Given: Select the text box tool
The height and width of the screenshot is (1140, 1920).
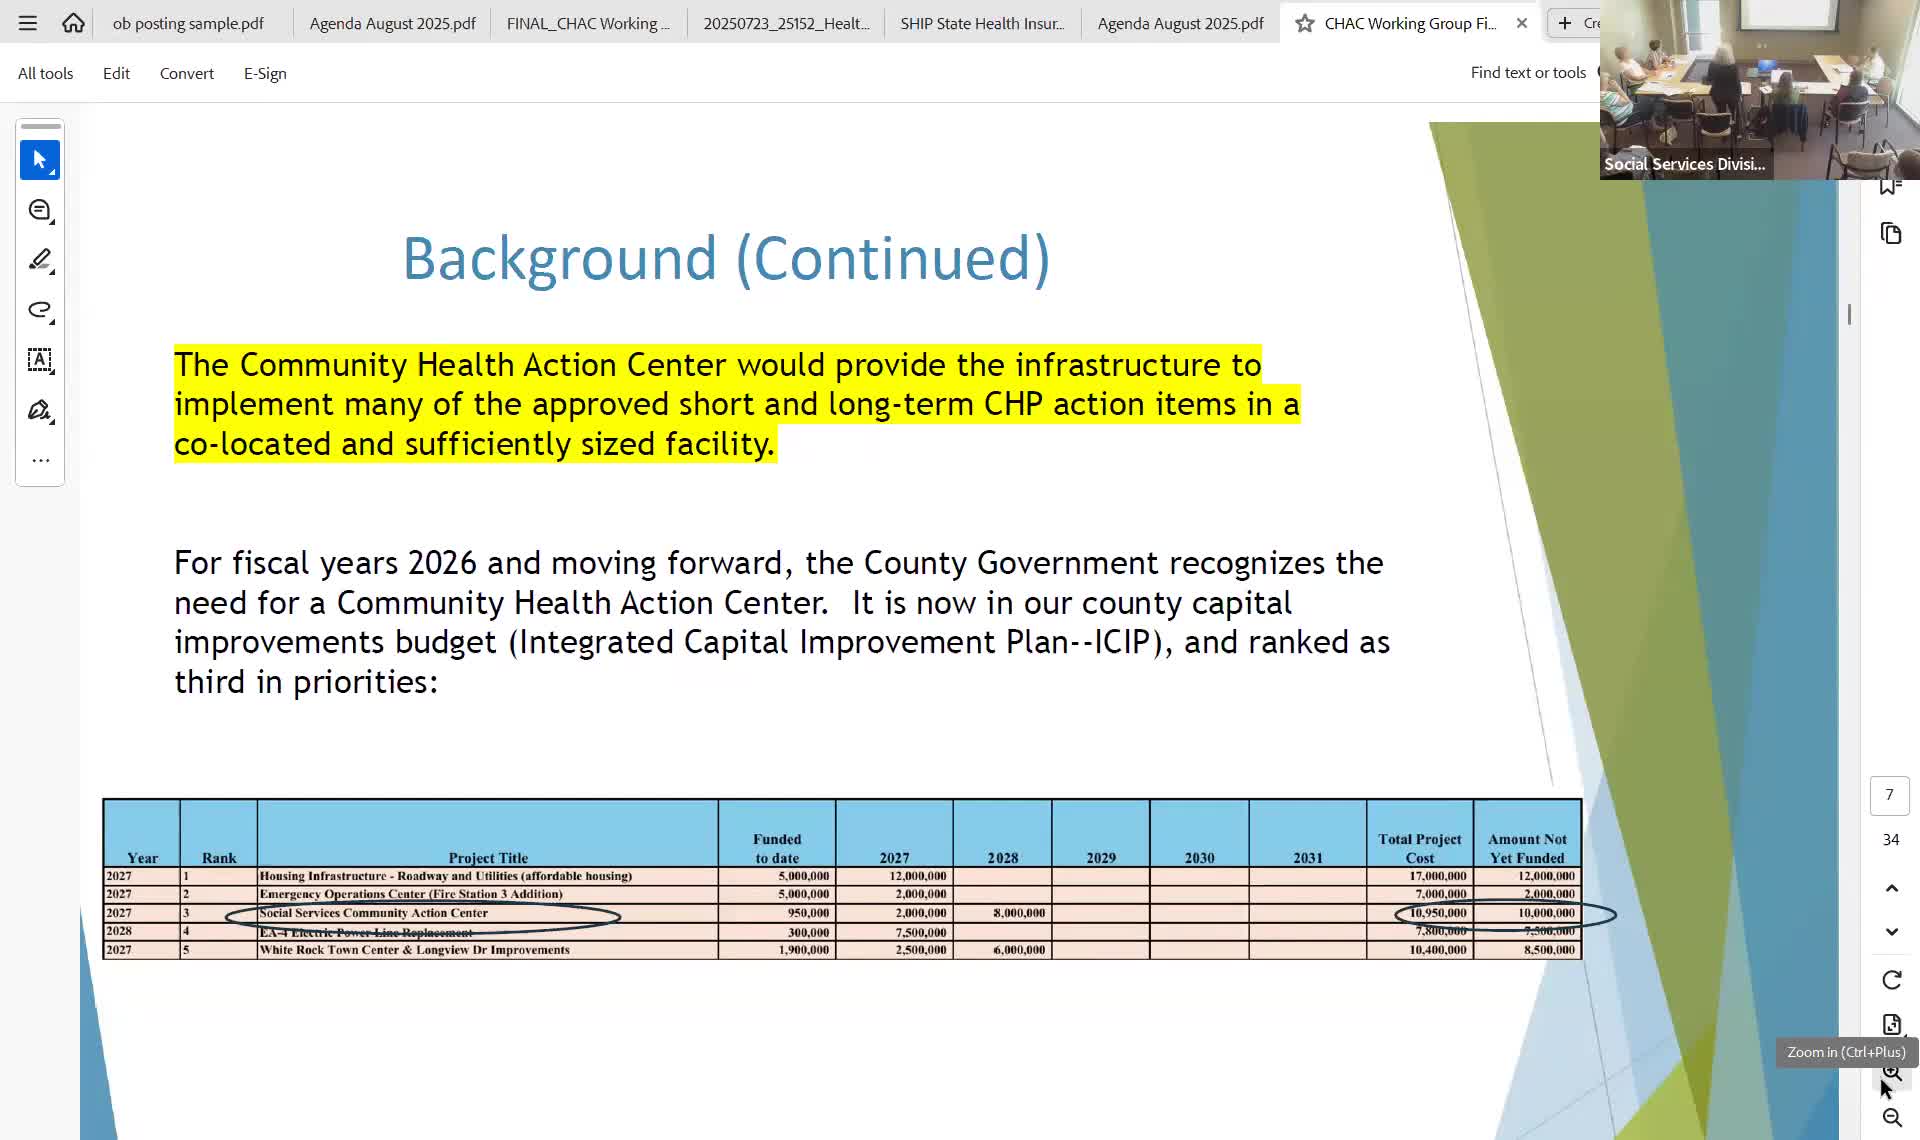Looking at the screenshot, I should tap(40, 360).
